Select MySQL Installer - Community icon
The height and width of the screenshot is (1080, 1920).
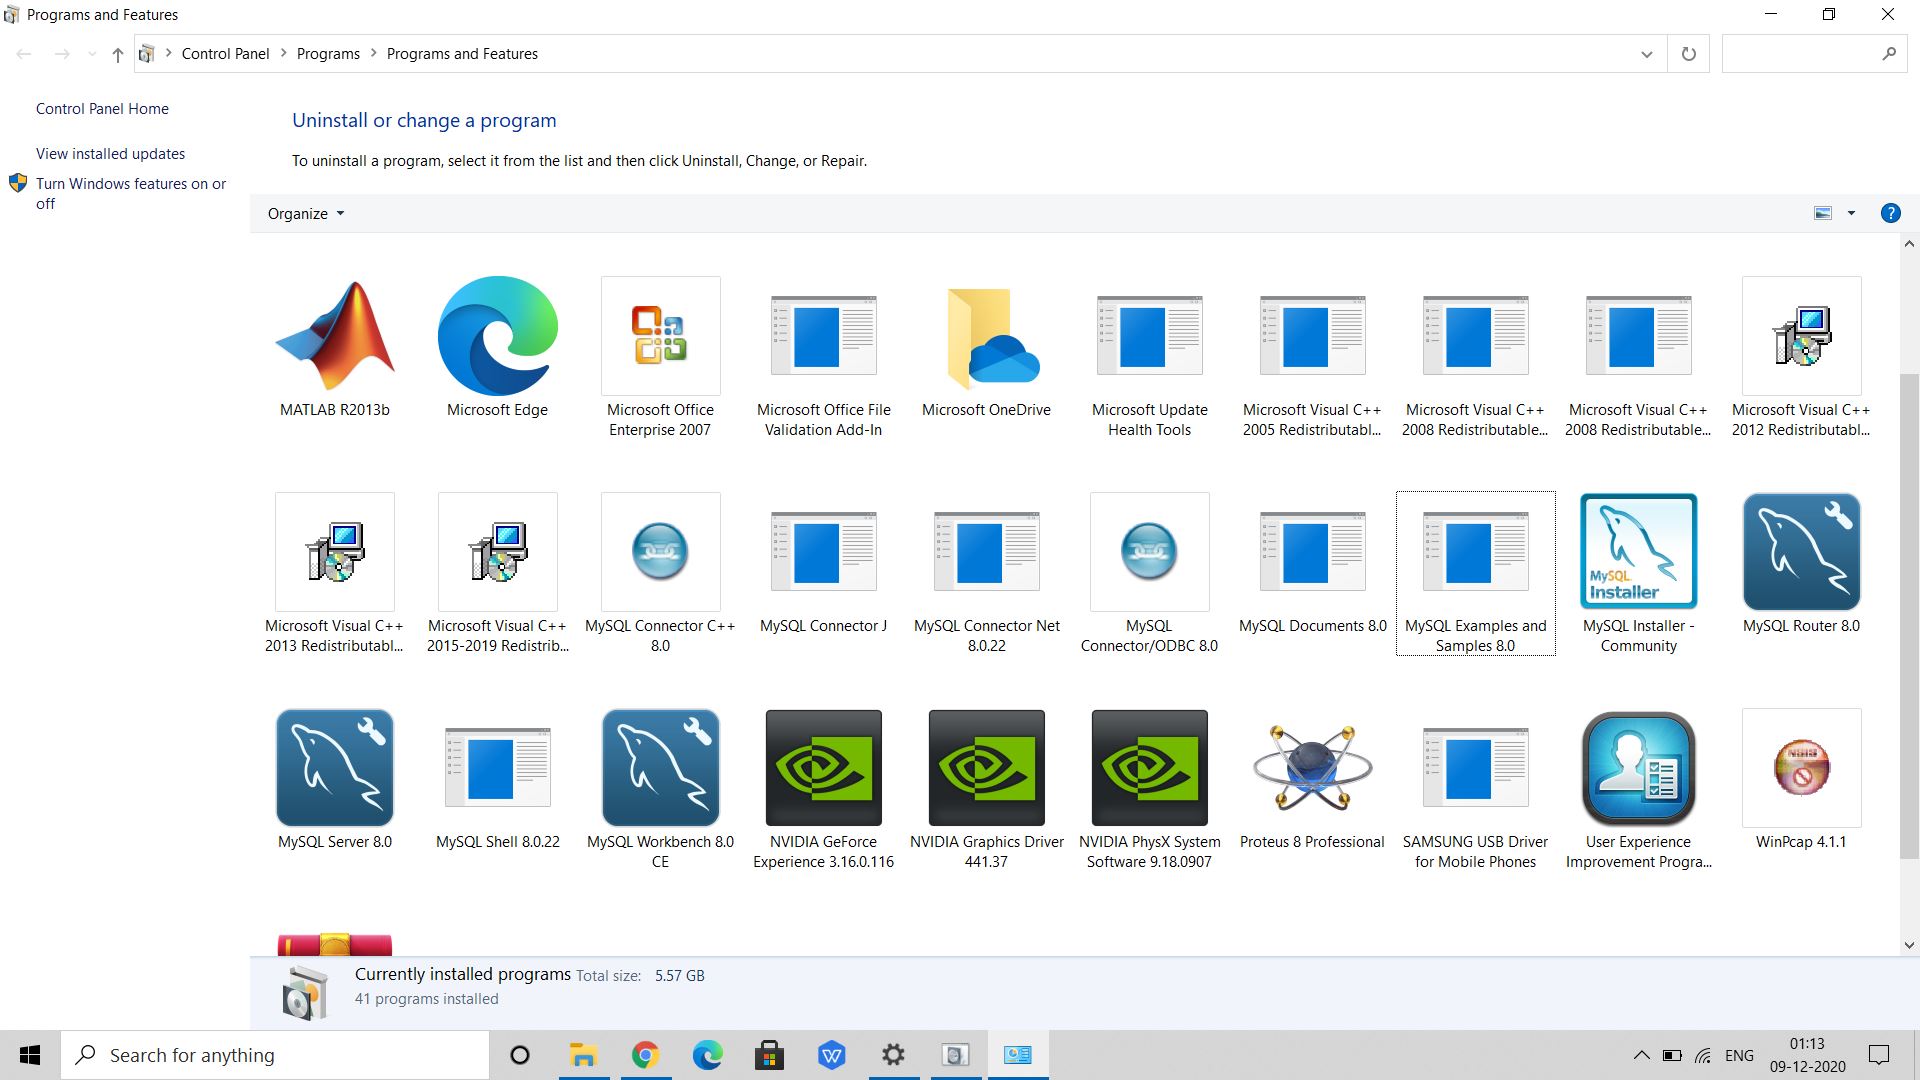[1638, 552]
